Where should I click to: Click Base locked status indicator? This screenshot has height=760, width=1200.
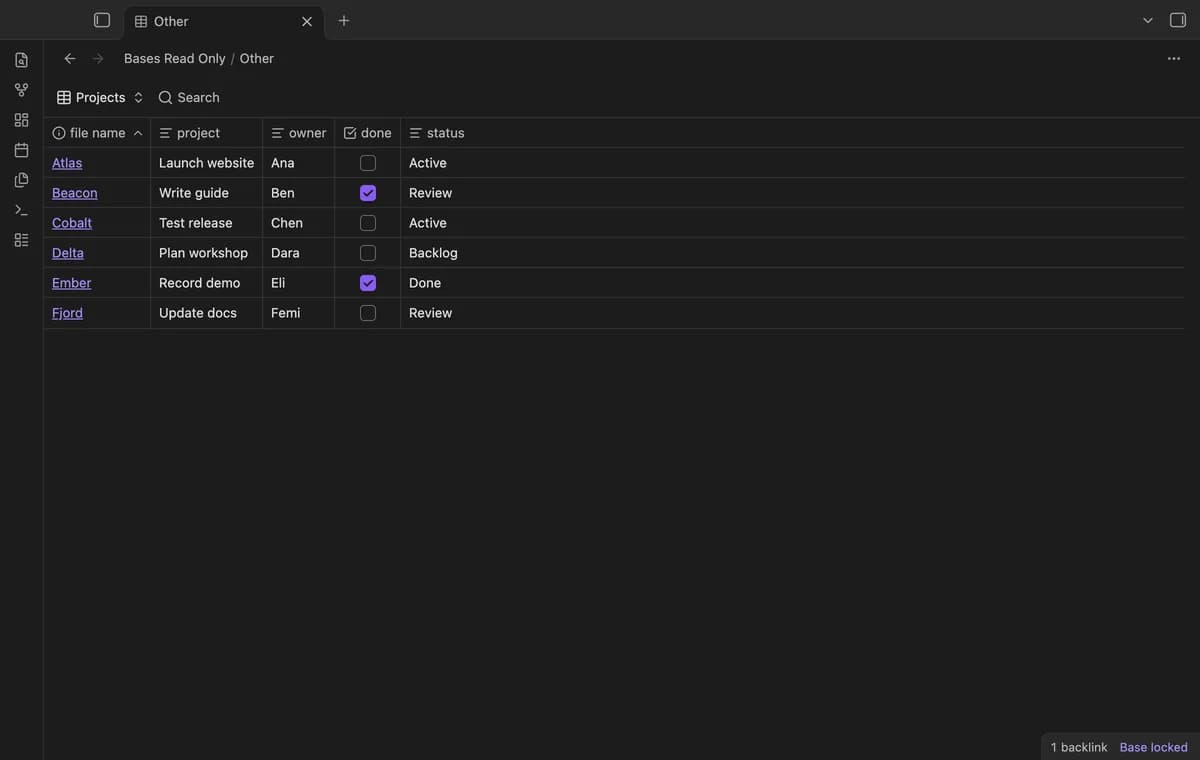1154,747
